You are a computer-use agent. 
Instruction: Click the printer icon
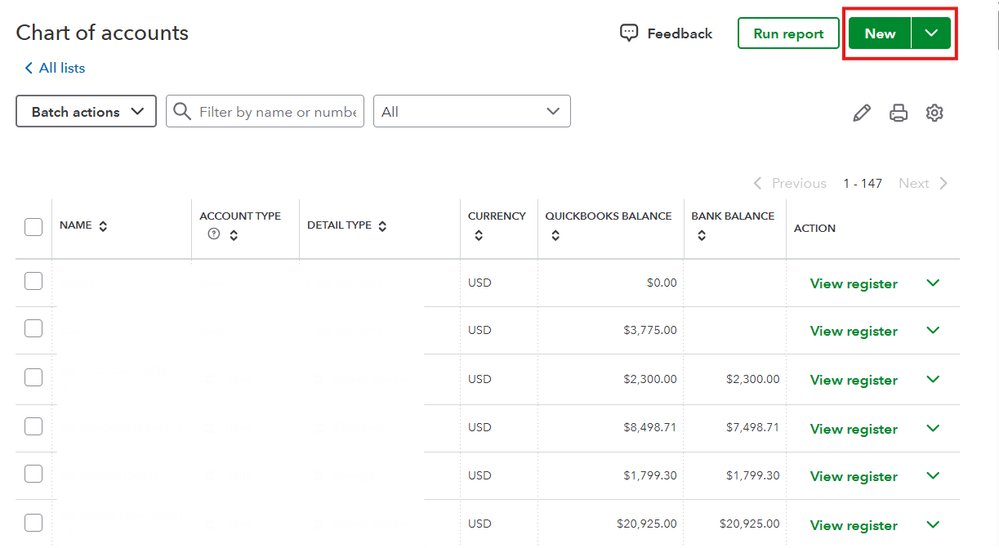point(899,113)
